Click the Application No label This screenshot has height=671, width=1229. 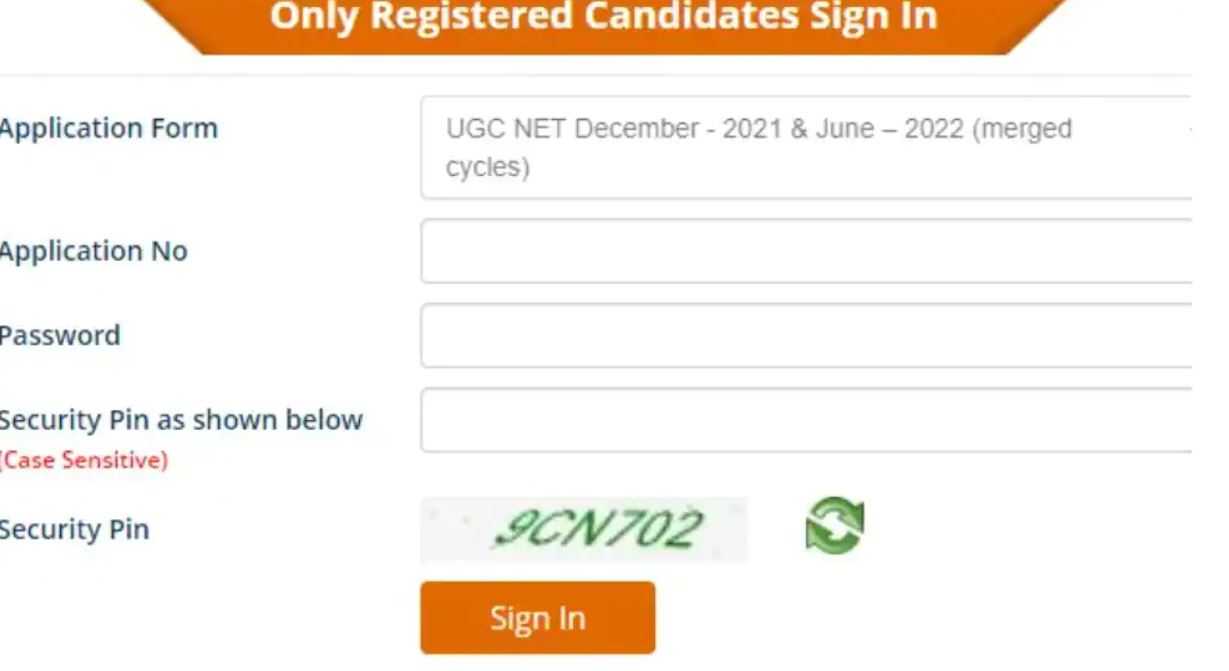pos(93,251)
